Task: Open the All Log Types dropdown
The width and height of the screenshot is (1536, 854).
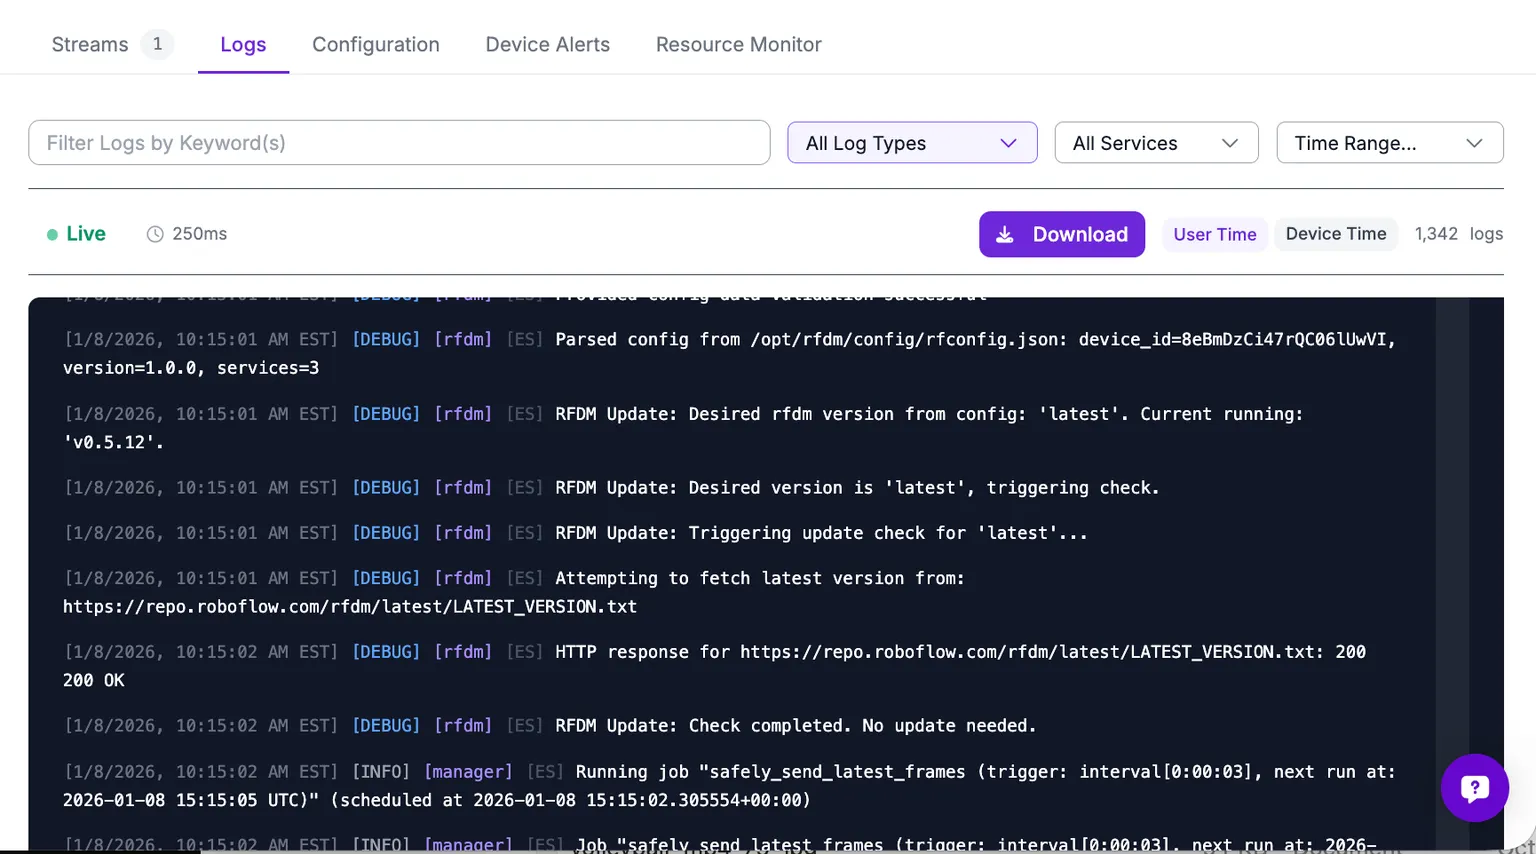Action: pyautogui.click(x=912, y=143)
